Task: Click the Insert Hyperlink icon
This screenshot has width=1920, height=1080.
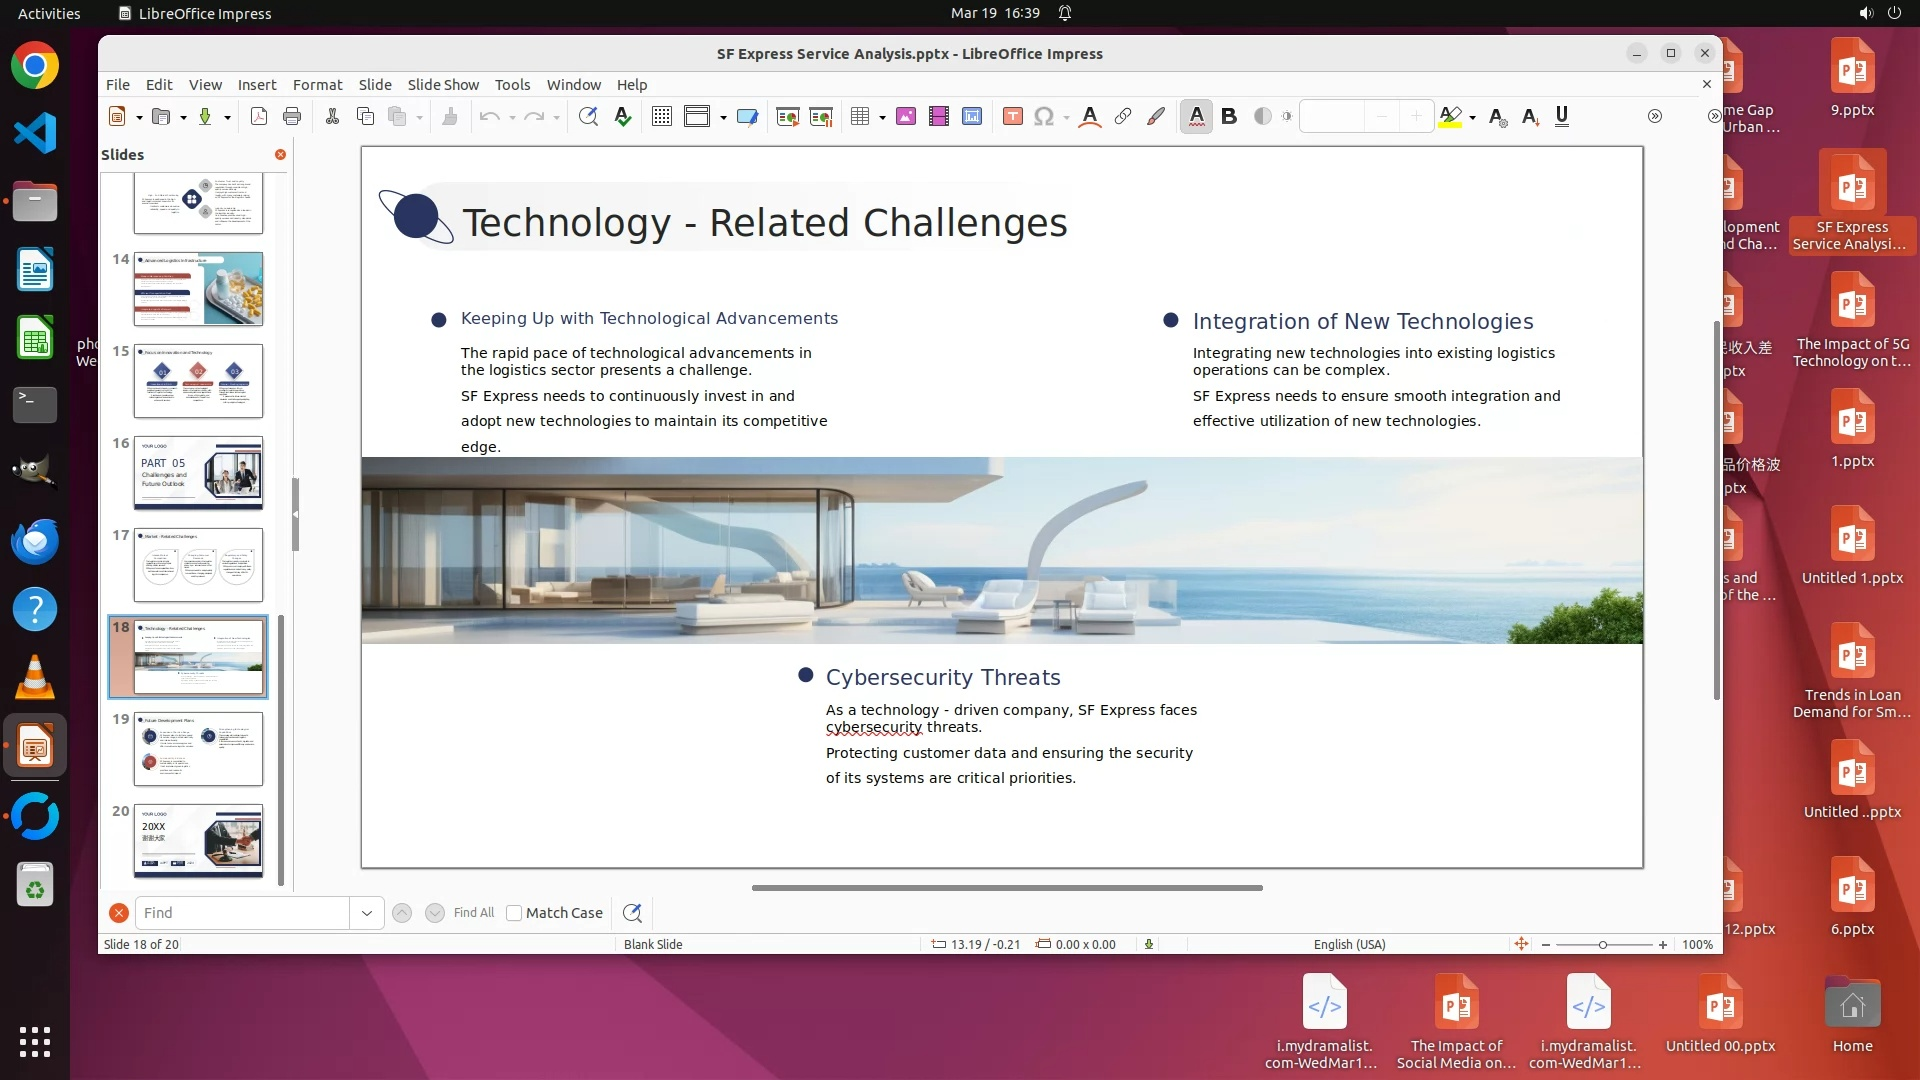Action: 1123,117
